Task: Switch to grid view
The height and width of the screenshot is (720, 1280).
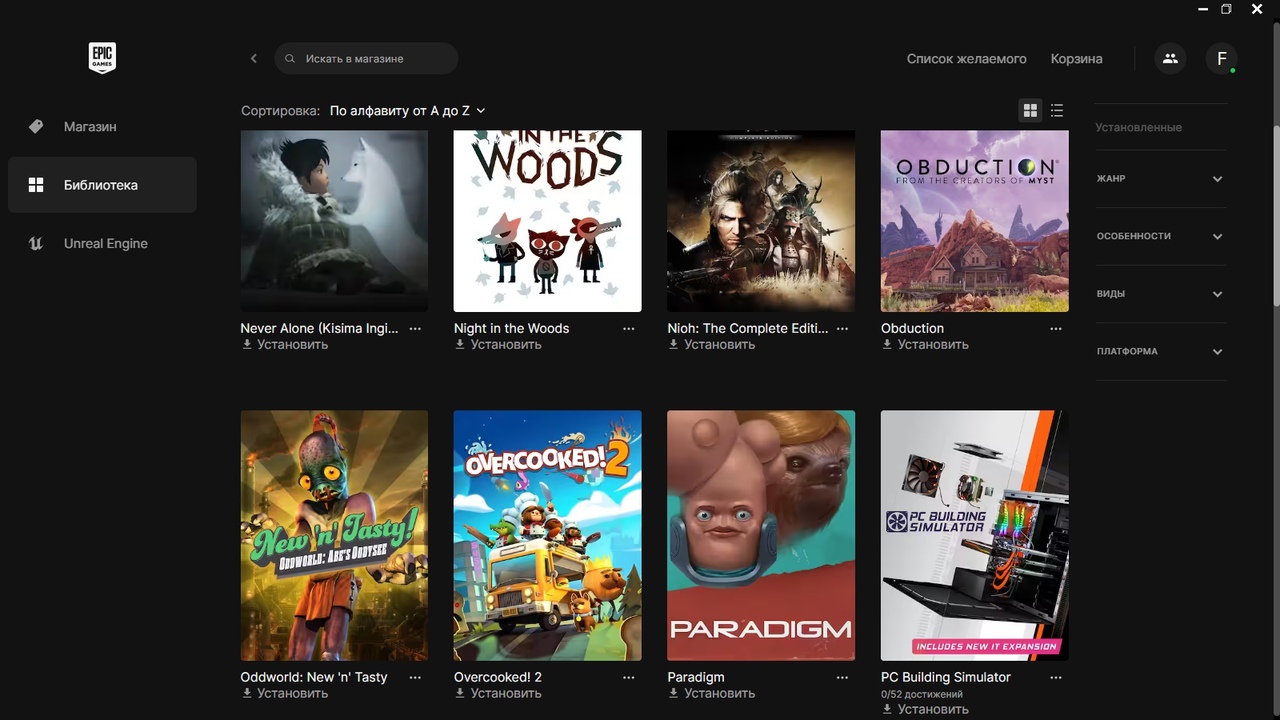Action: [x=1030, y=110]
